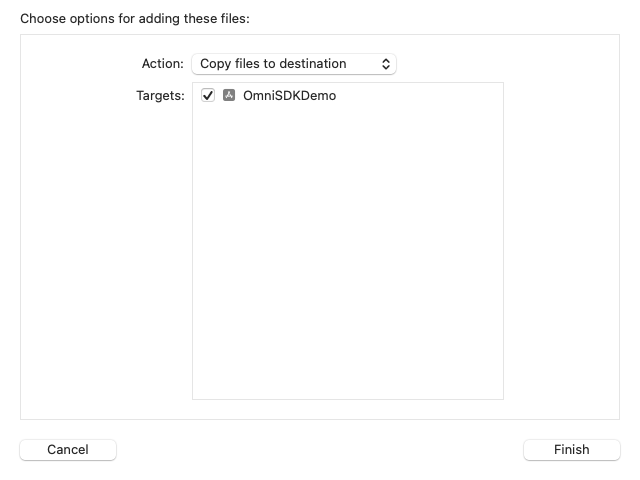The width and height of the screenshot is (640, 480).
Task: Dismiss dialog using the Cancel button
Action: [68, 450]
